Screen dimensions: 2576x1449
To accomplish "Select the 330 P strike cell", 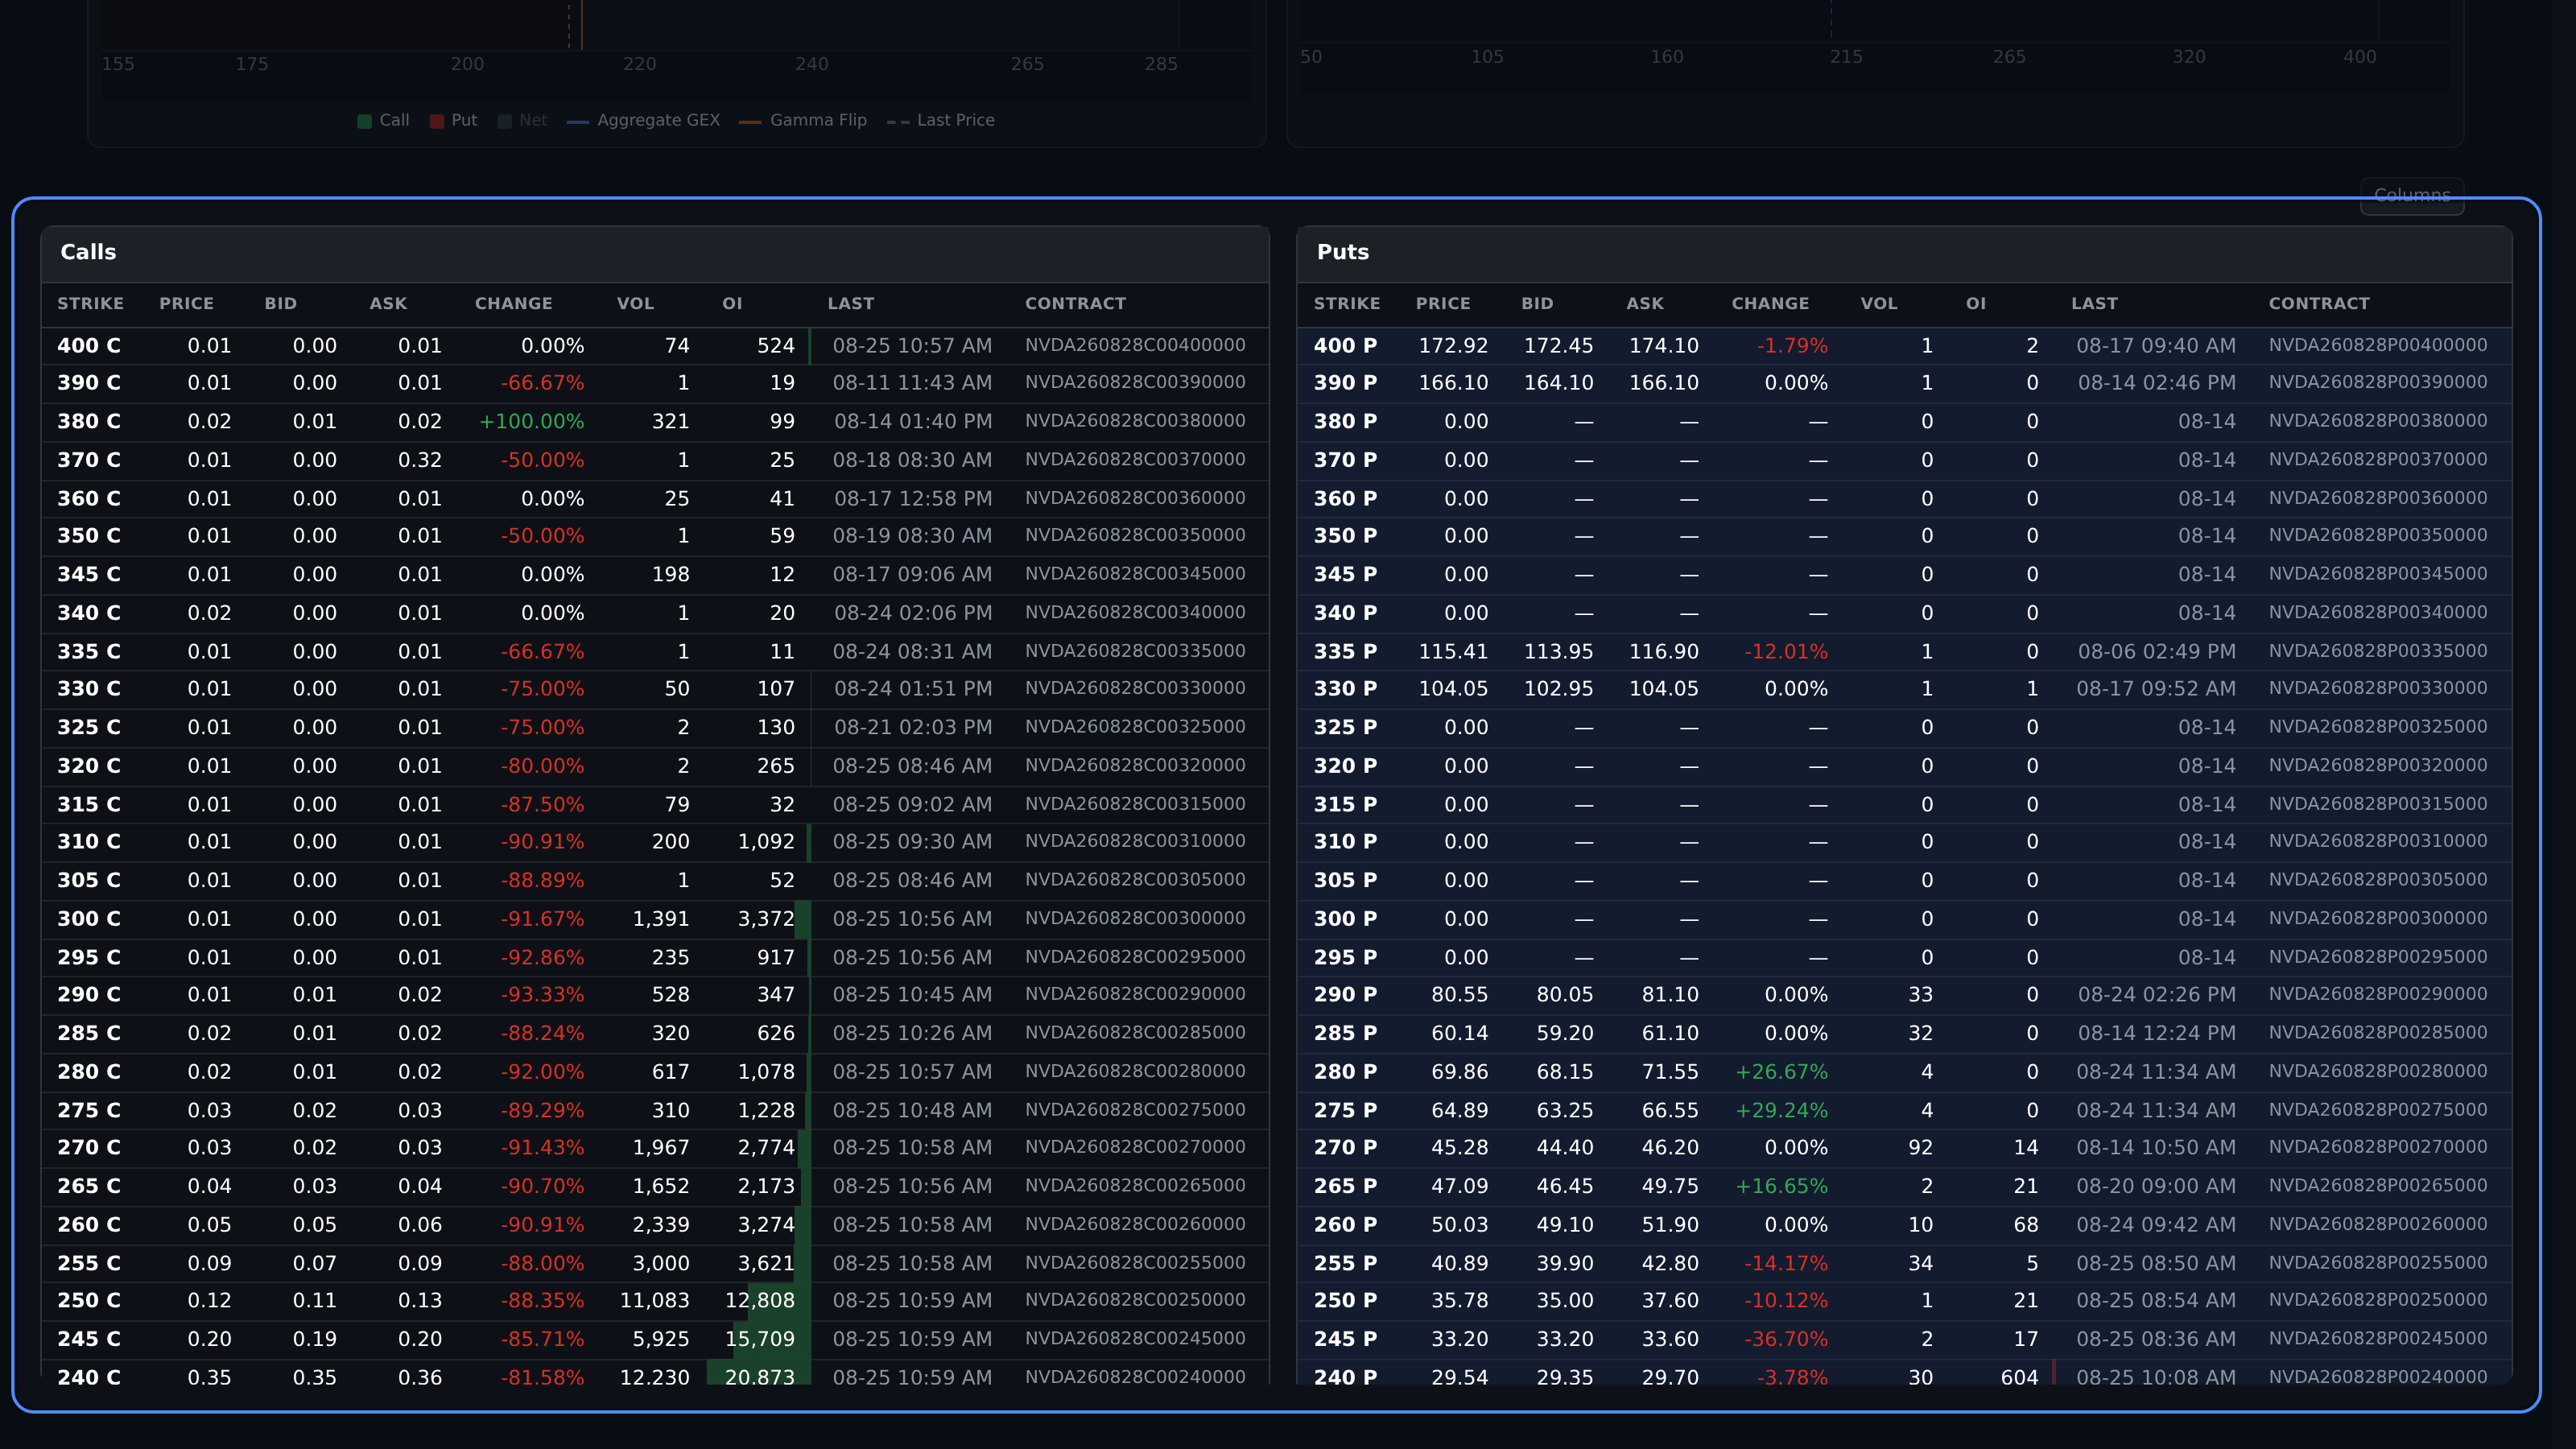I will coord(1345,688).
